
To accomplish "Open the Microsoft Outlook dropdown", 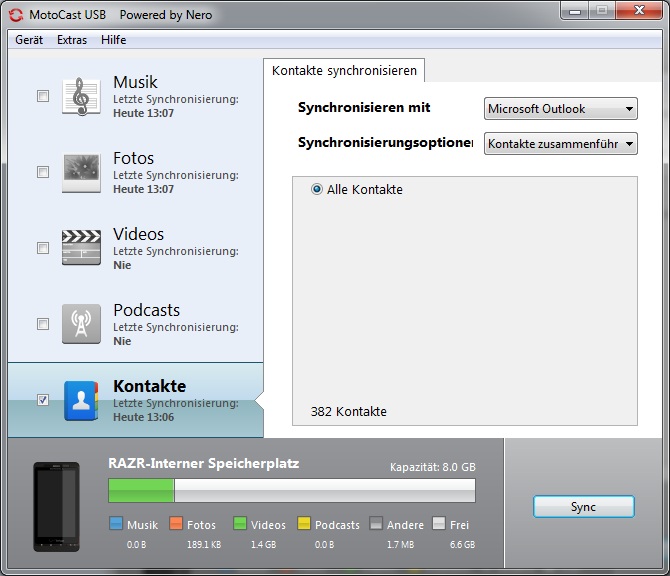I will point(560,109).
